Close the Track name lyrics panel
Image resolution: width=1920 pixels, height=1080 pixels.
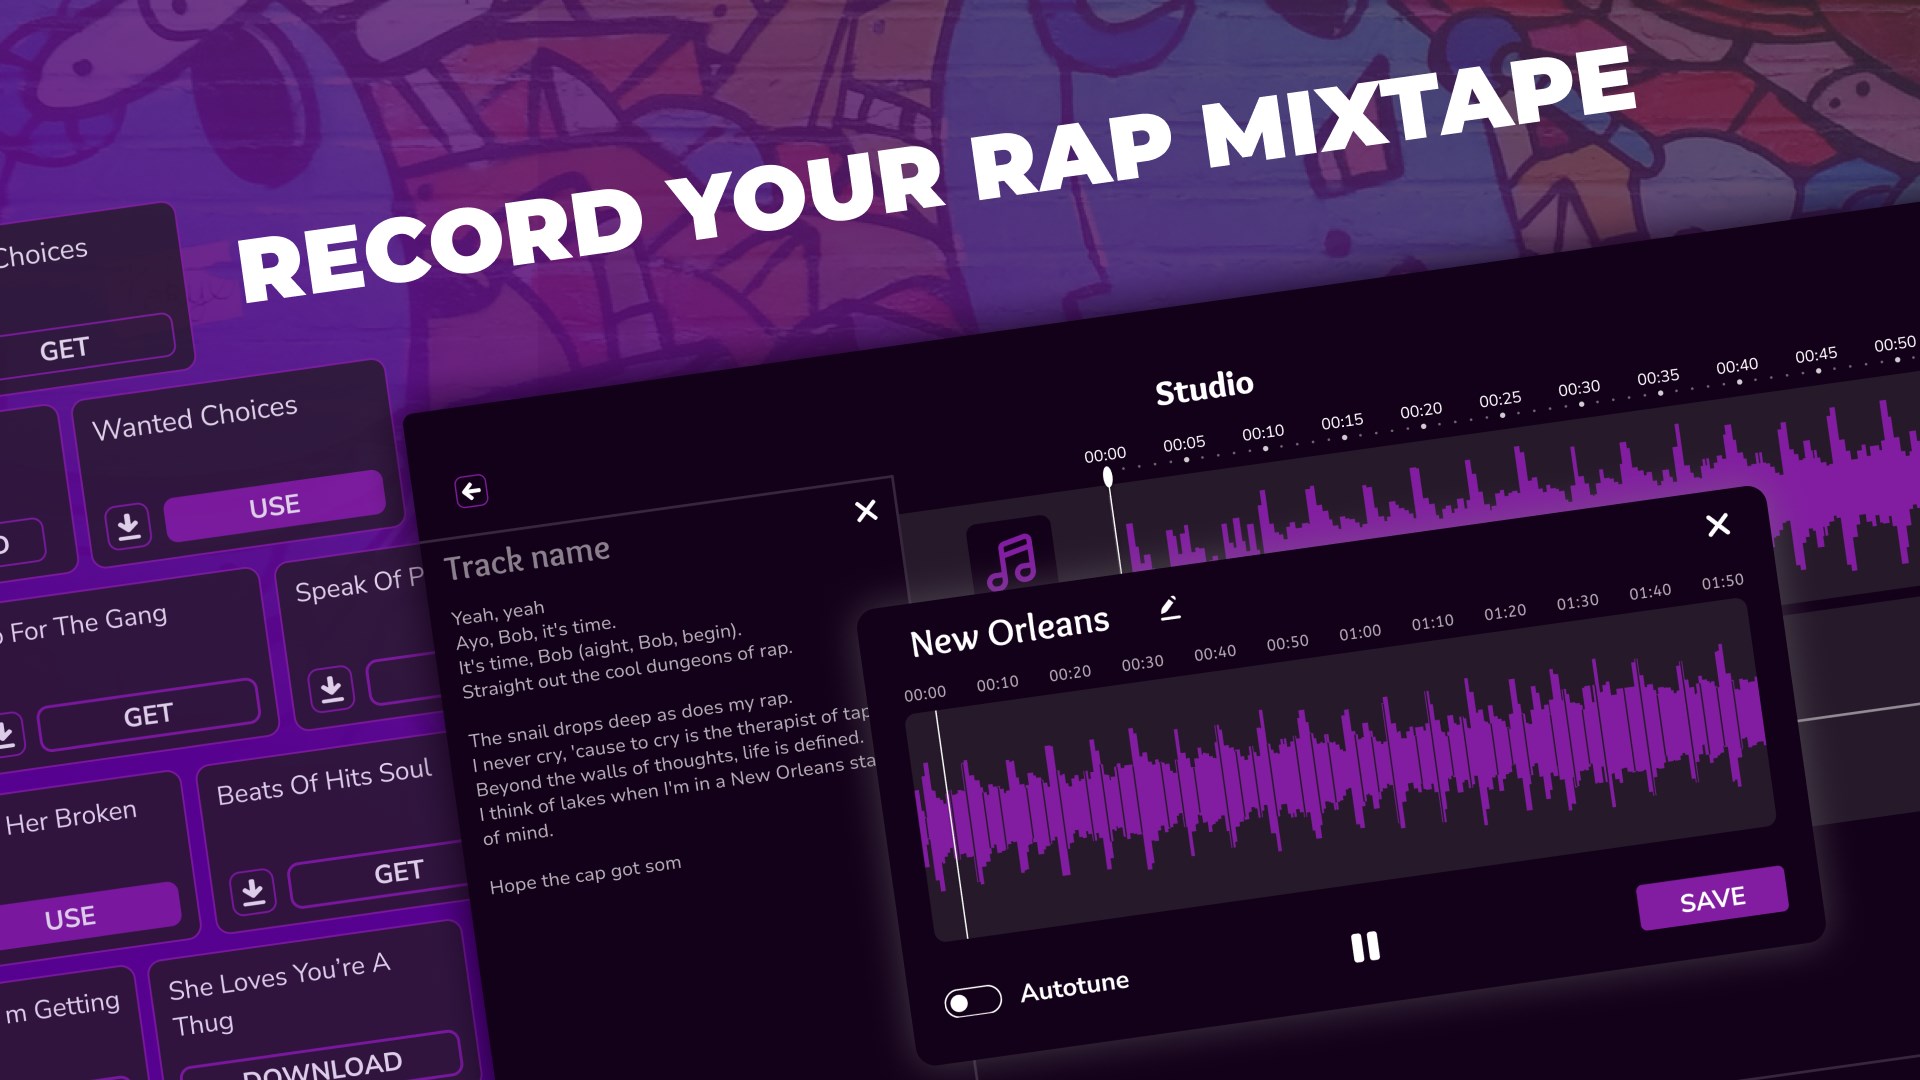(x=866, y=511)
